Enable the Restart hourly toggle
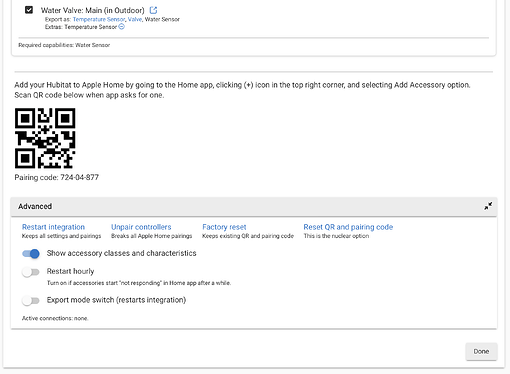Viewport: 510px width, 374px height. [x=31, y=272]
